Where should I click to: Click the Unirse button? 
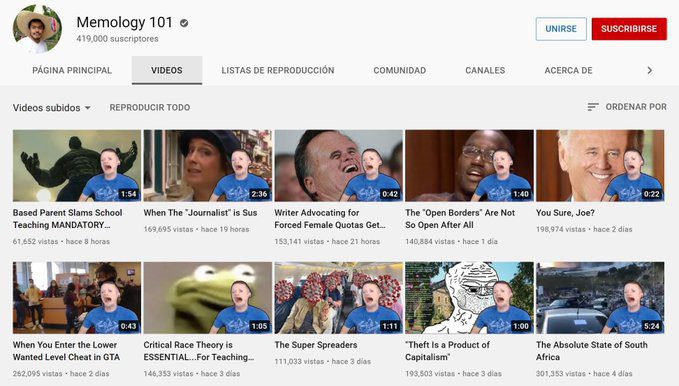[x=561, y=29]
